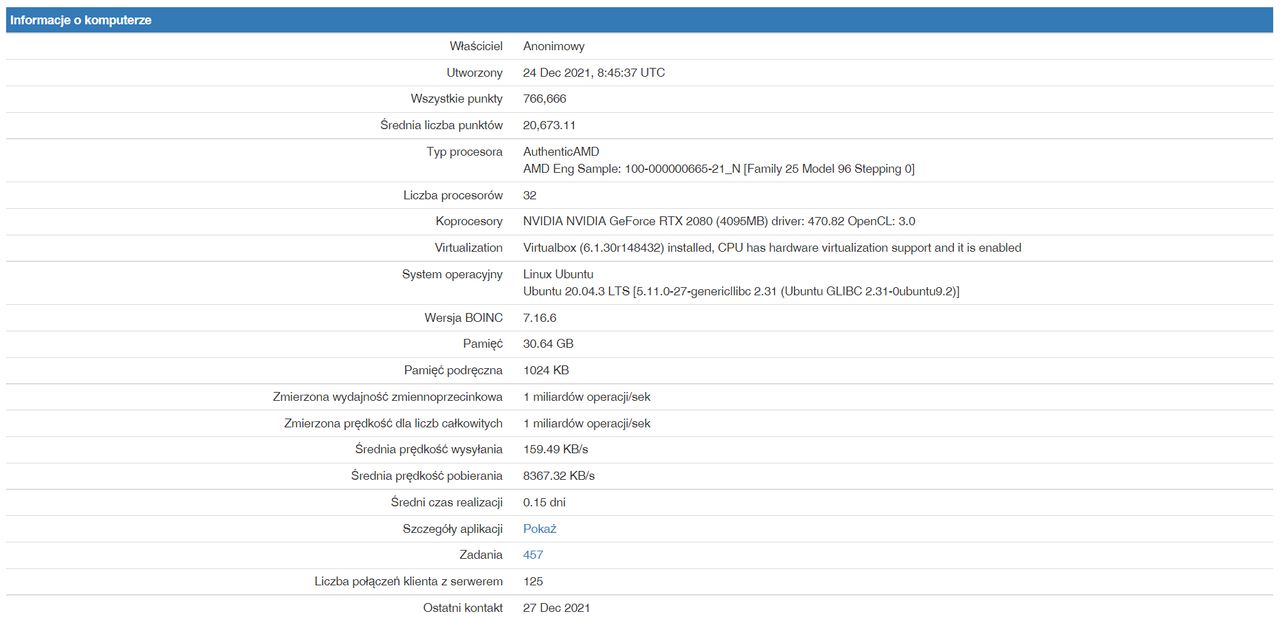Select owner value Anonimowy
Viewport: 1280px width, 626px height.
(x=554, y=46)
